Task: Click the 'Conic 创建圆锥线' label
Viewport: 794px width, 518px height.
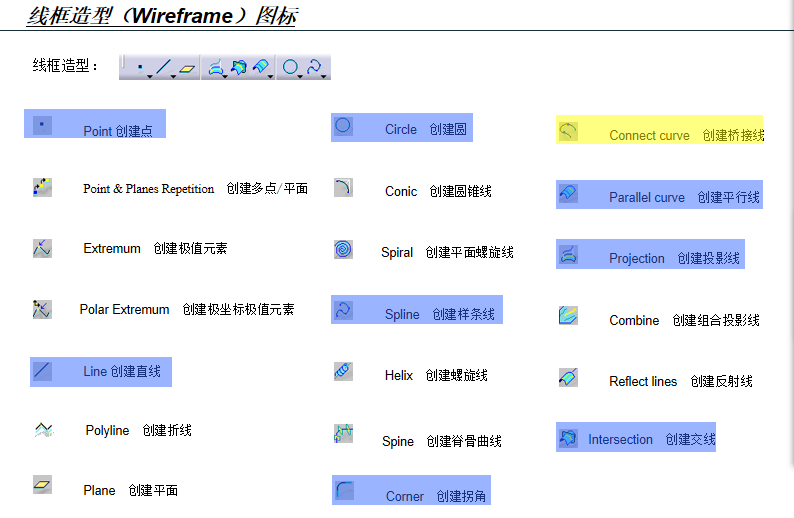Action: (x=438, y=191)
